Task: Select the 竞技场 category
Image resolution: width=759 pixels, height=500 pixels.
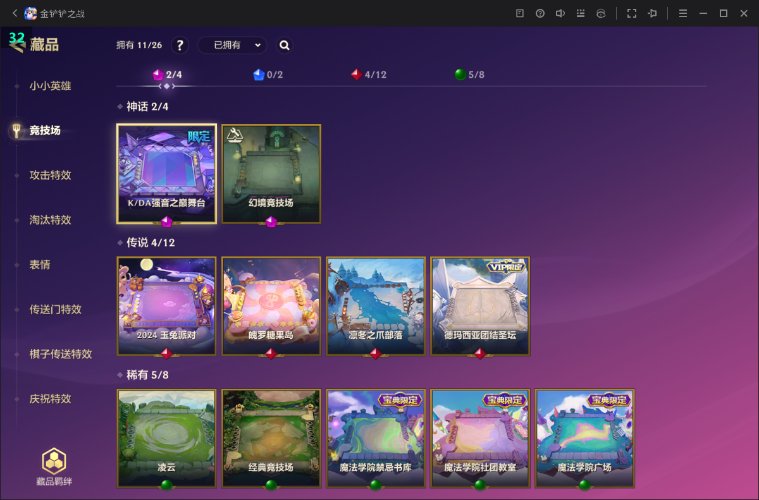Action: (45, 131)
